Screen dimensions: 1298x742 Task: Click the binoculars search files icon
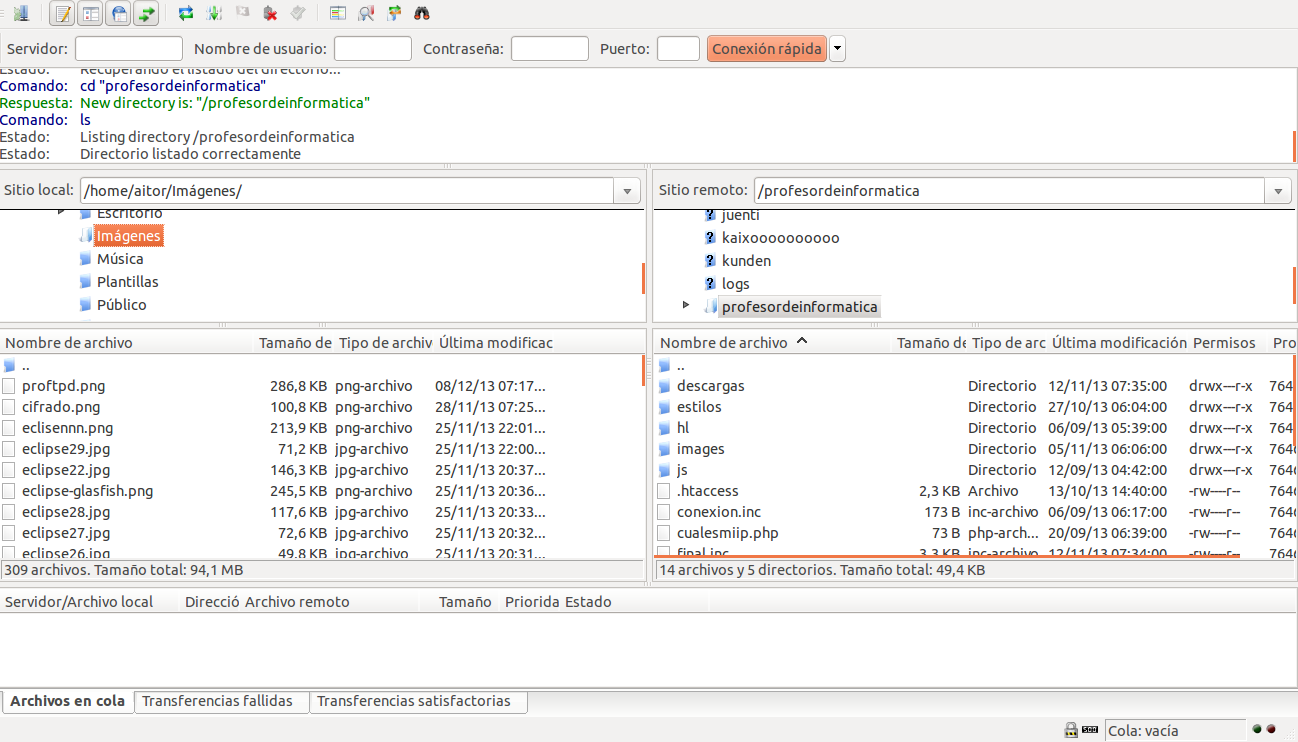click(422, 13)
